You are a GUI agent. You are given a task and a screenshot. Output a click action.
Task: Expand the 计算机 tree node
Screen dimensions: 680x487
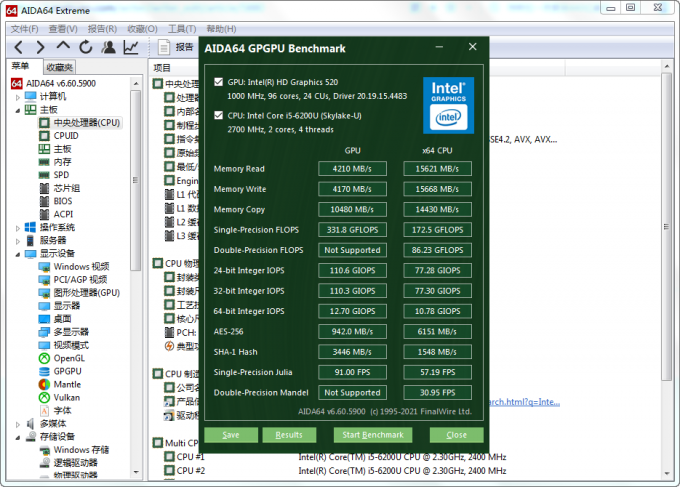[18, 96]
